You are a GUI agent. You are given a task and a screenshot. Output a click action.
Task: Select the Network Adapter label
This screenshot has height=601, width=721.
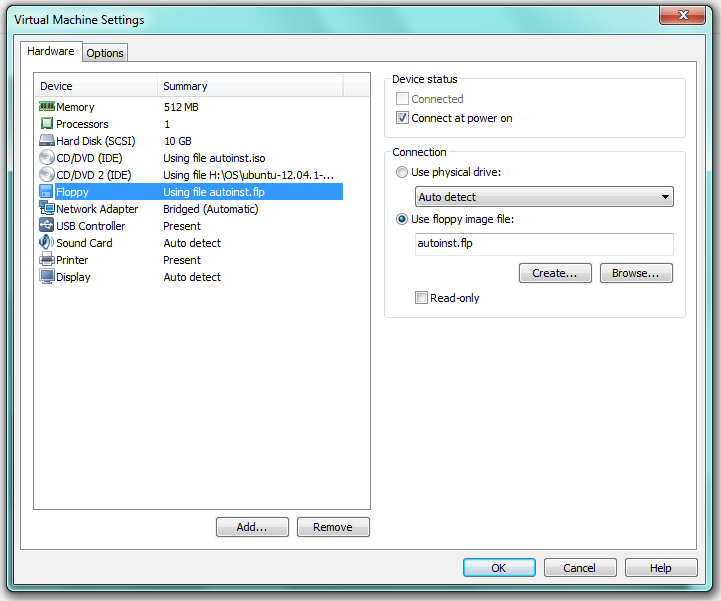coord(97,209)
